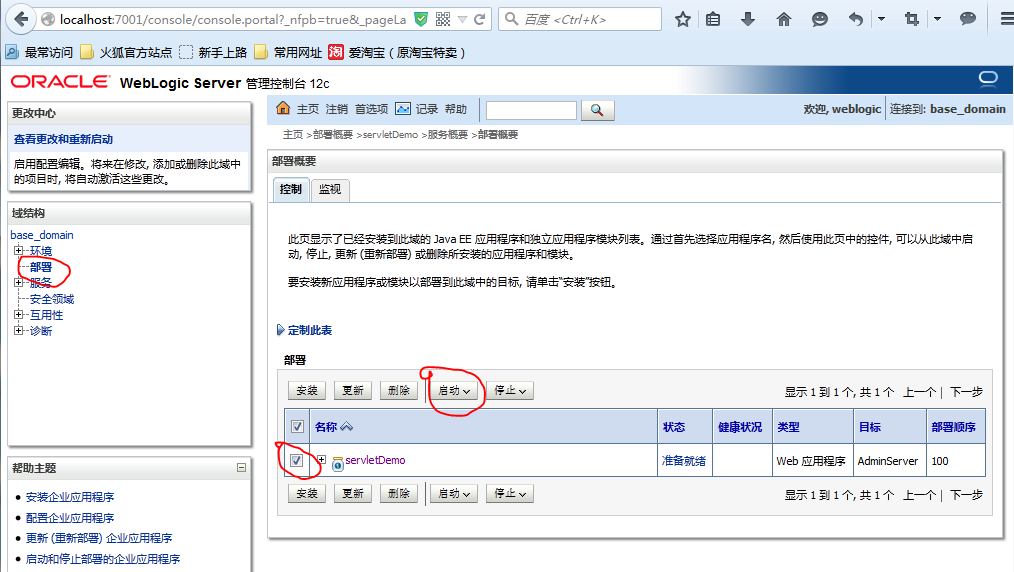Click the 爱淘宝 bookmark icon
1014x572 pixels.
point(336,52)
